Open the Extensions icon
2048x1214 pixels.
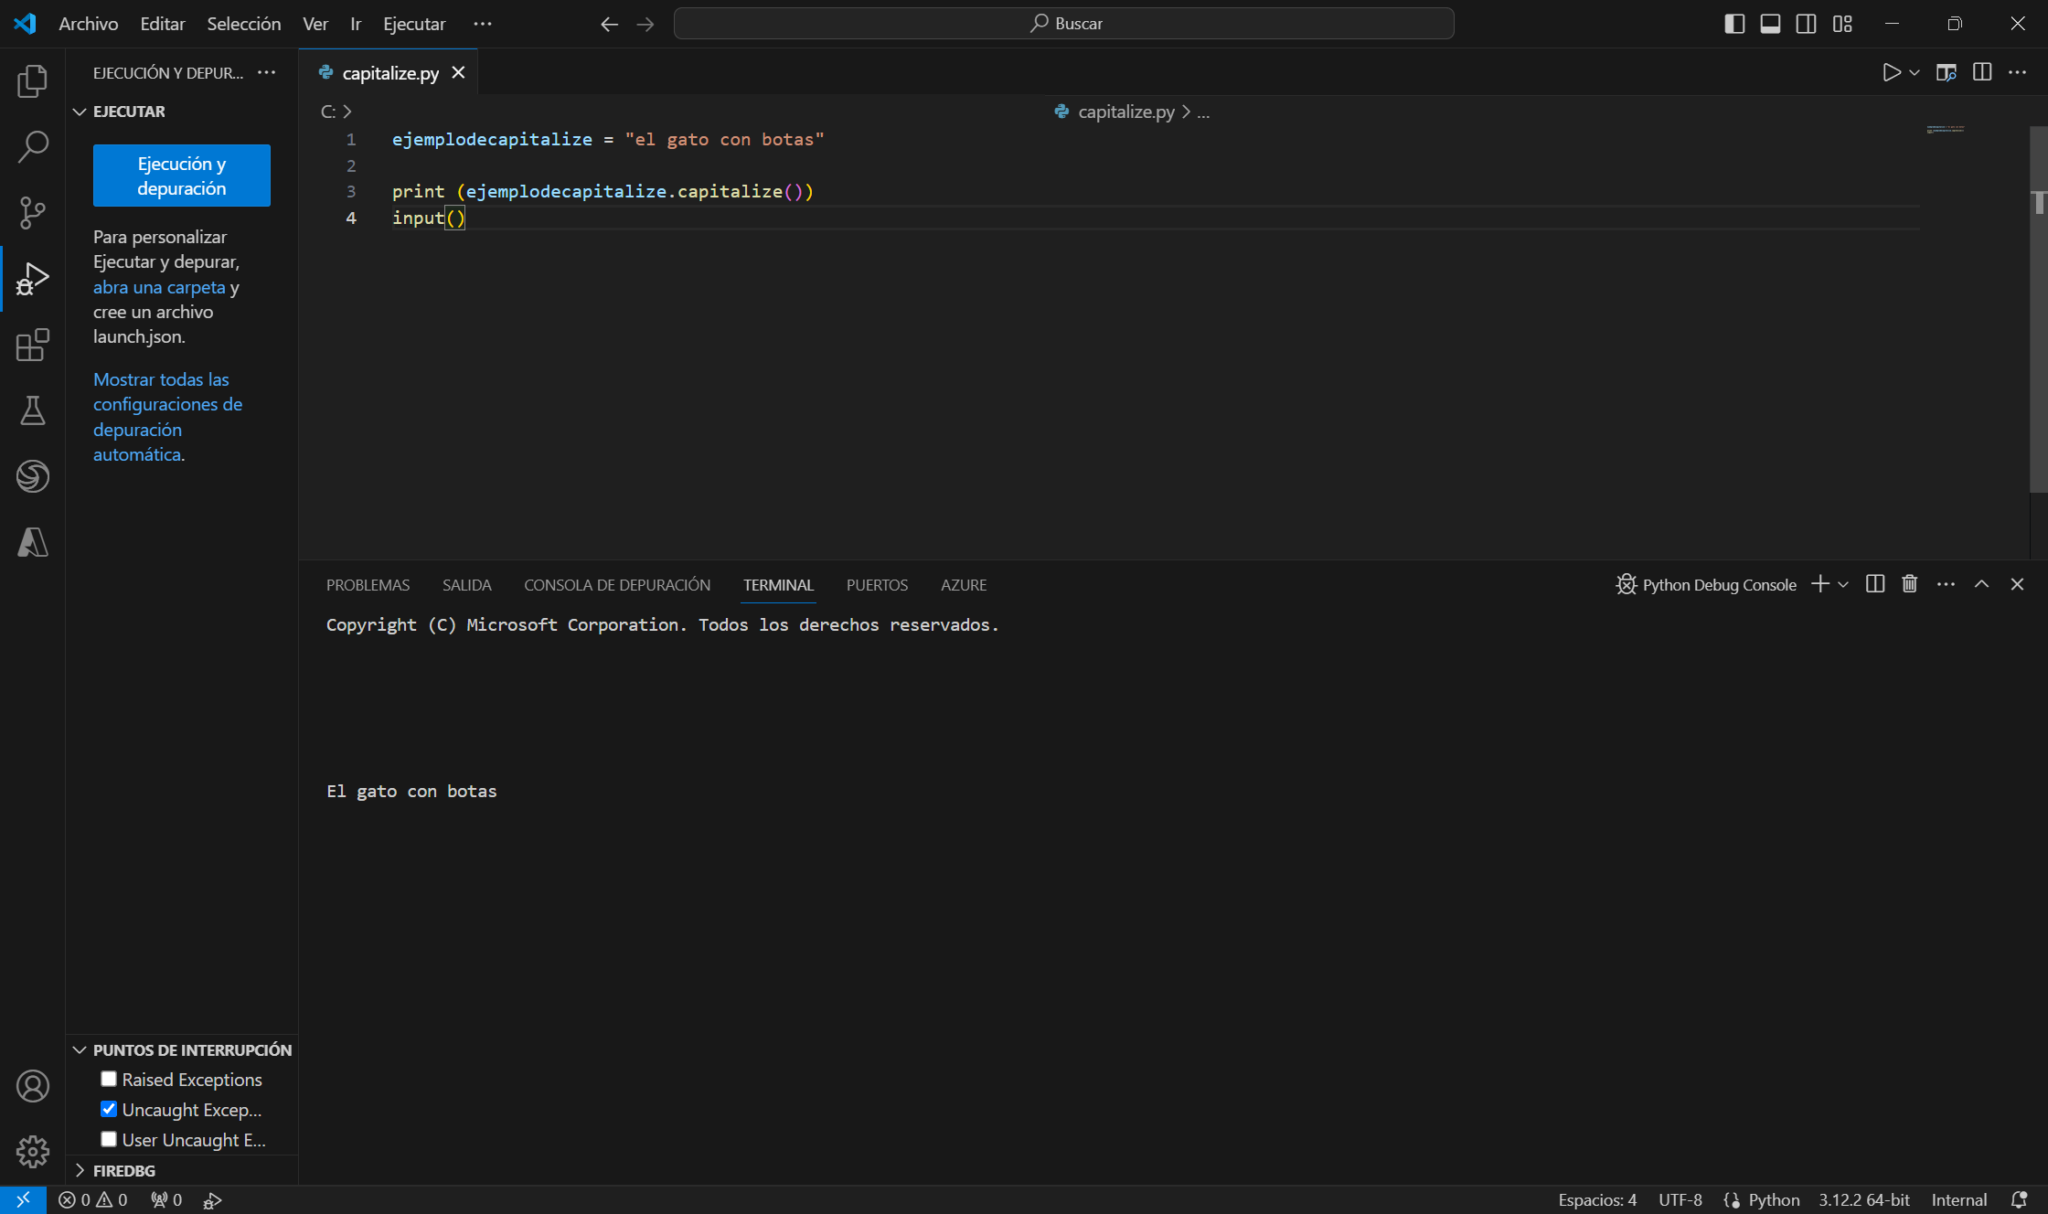click(33, 345)
